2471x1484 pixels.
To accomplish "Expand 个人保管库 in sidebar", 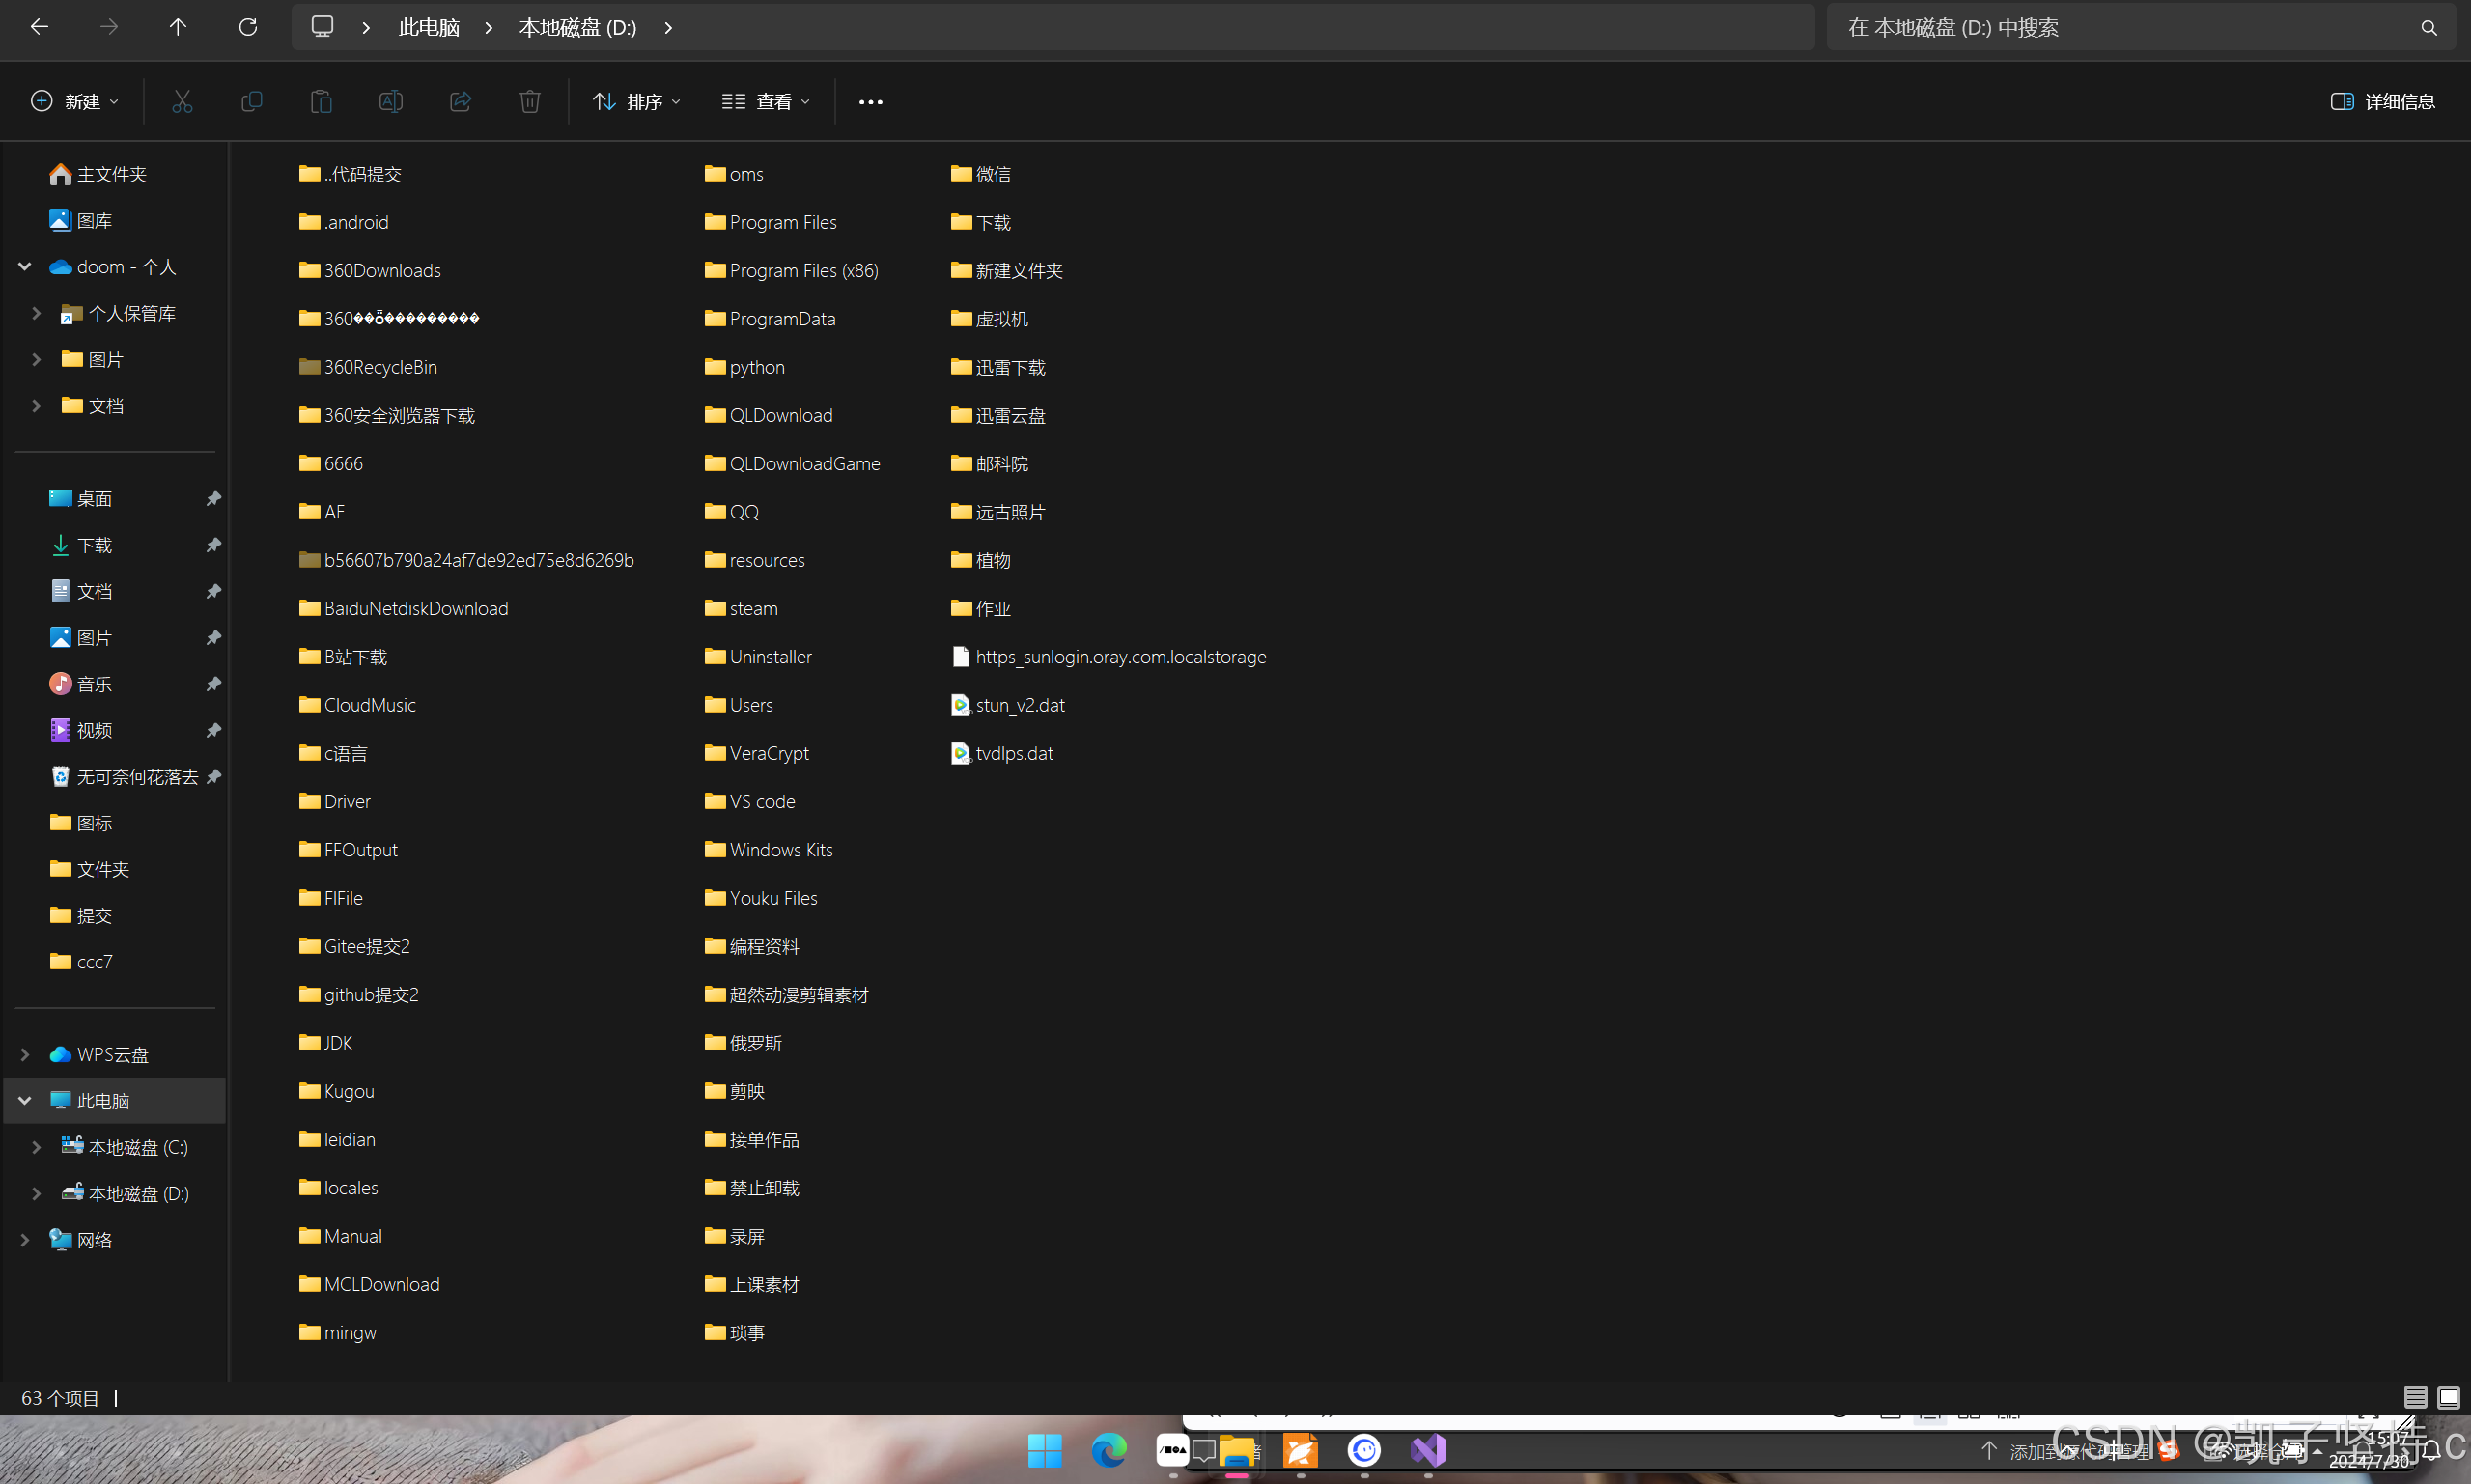I will (36, 313).
